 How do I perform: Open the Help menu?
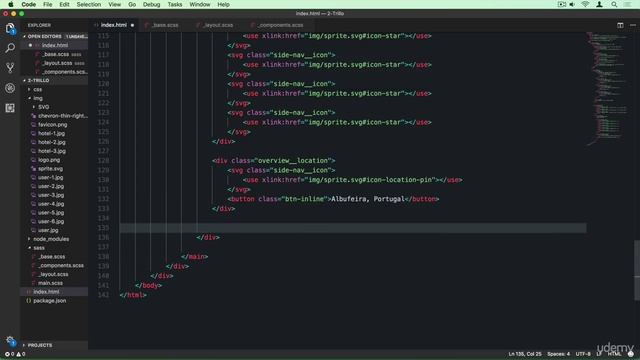pos(223,4)
